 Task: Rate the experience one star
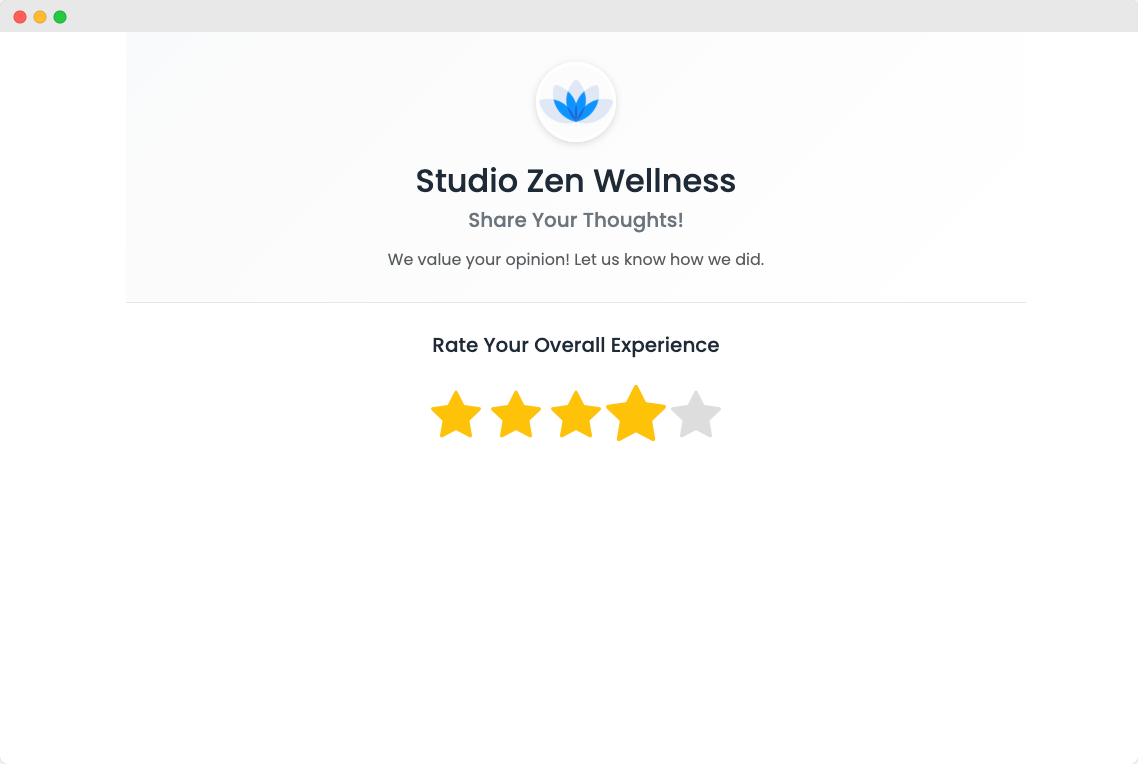(456, 415)
